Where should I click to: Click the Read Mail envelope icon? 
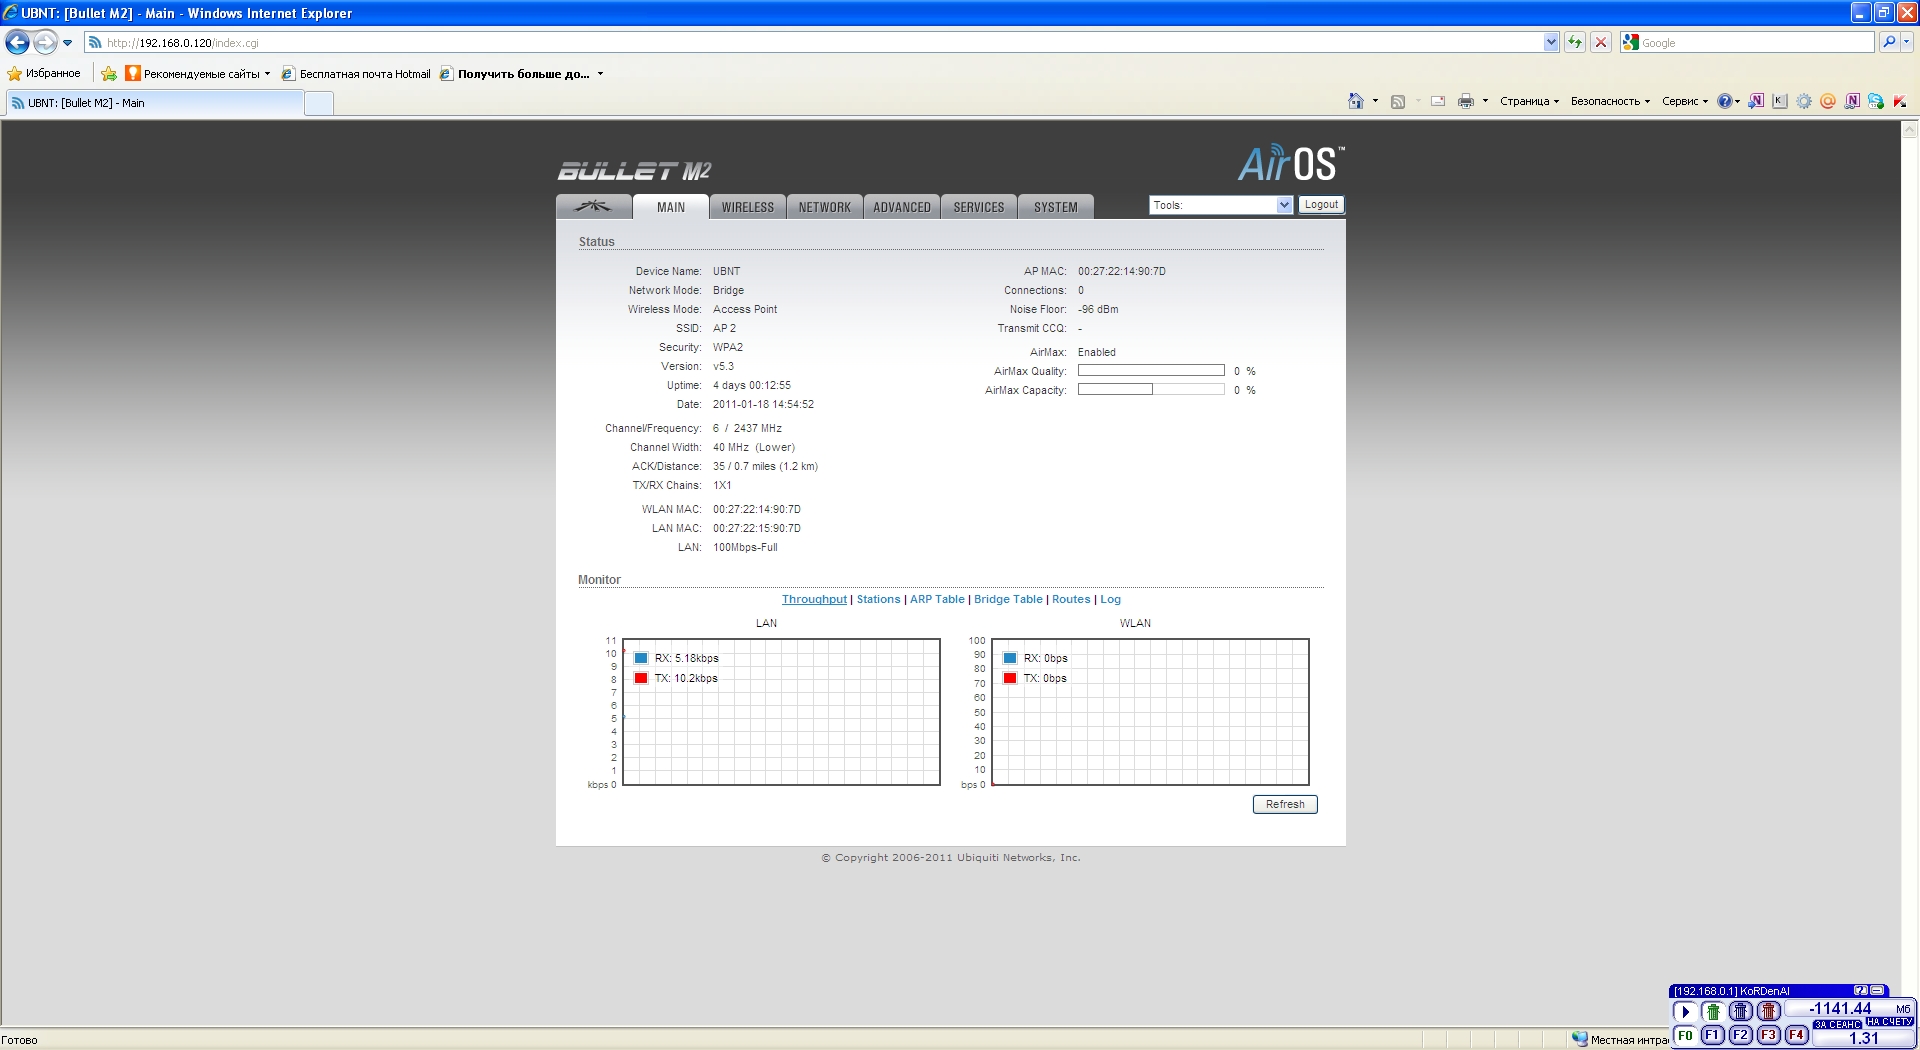tap(1438, 101)
